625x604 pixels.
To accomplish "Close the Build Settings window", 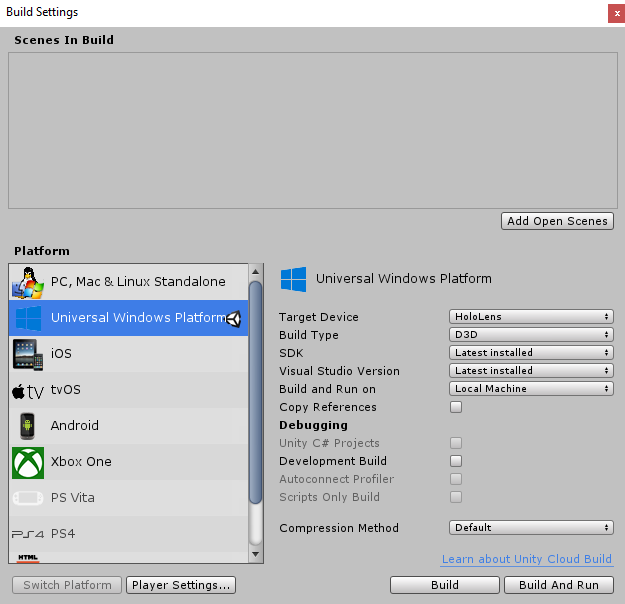I will pos(617,14).
